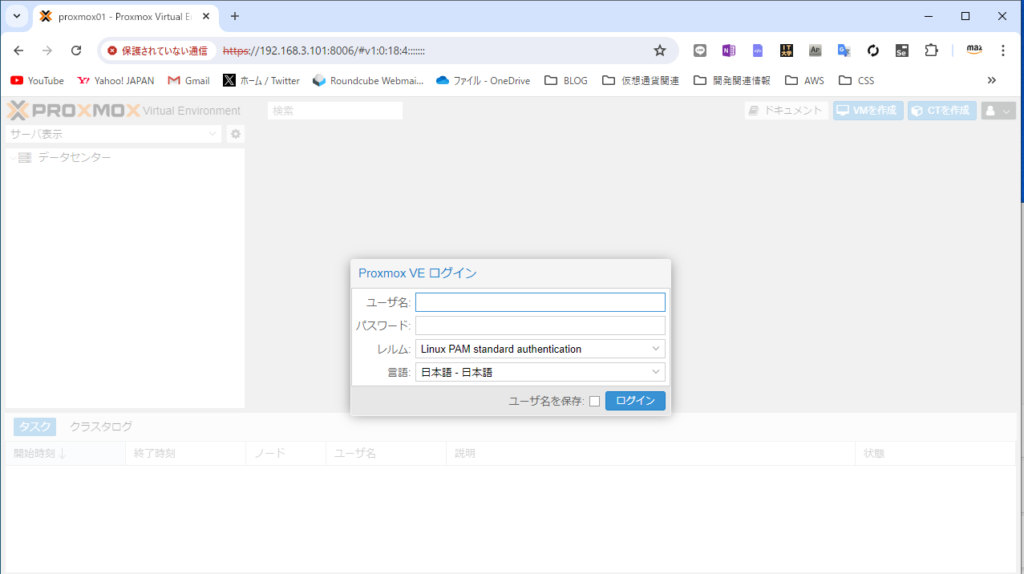
Task: Expand the 言語 language dropdown
Action: coord(540,372)
